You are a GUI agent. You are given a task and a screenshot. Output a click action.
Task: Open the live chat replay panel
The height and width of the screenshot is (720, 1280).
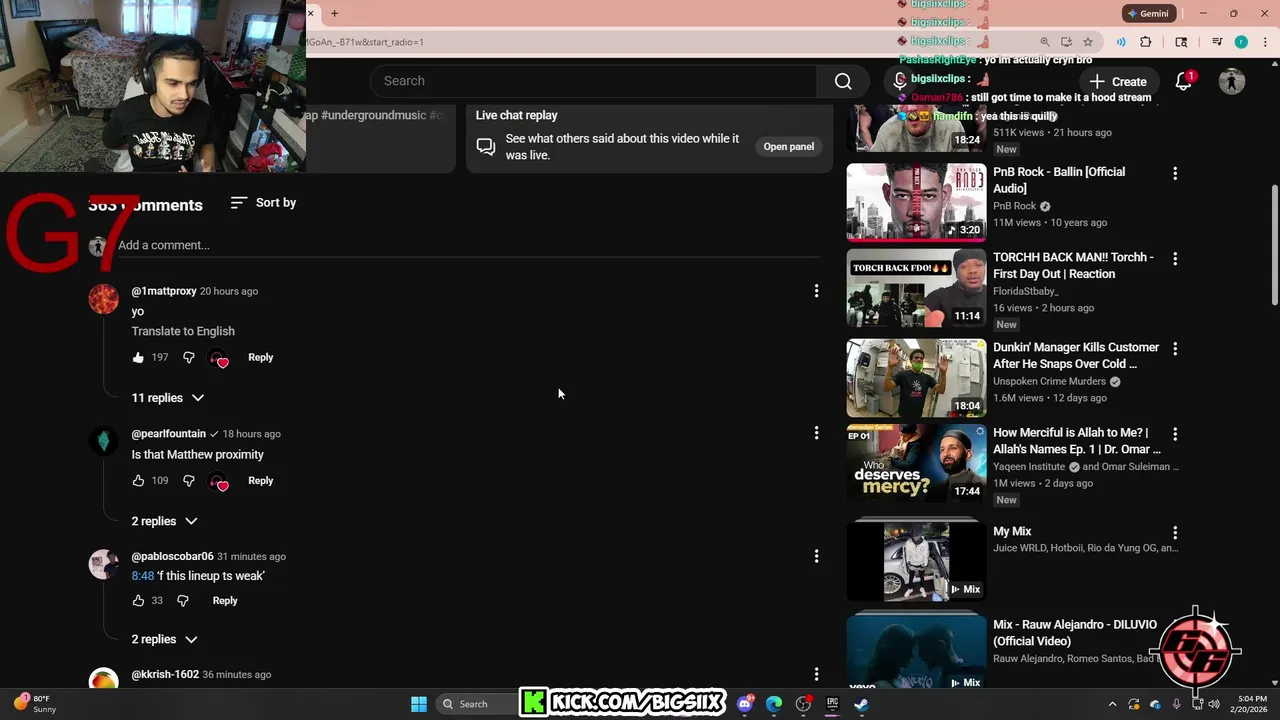coord(789,147)
